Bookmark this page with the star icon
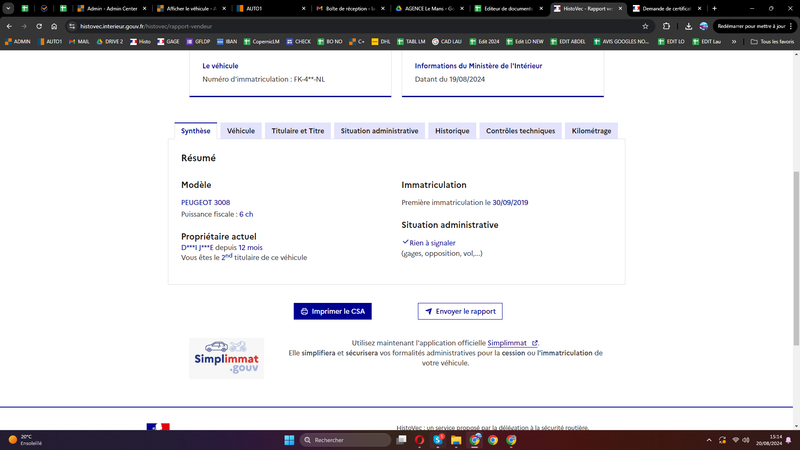The width and height of the screenshot is (800, 450). pyautogui.click(x=645, y=26)
